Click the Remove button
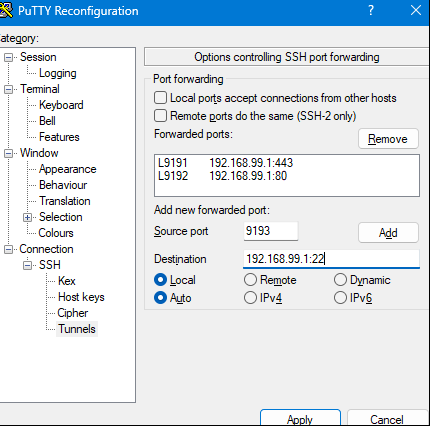Viewport: 430px width, 426px height. pos(388,139)
